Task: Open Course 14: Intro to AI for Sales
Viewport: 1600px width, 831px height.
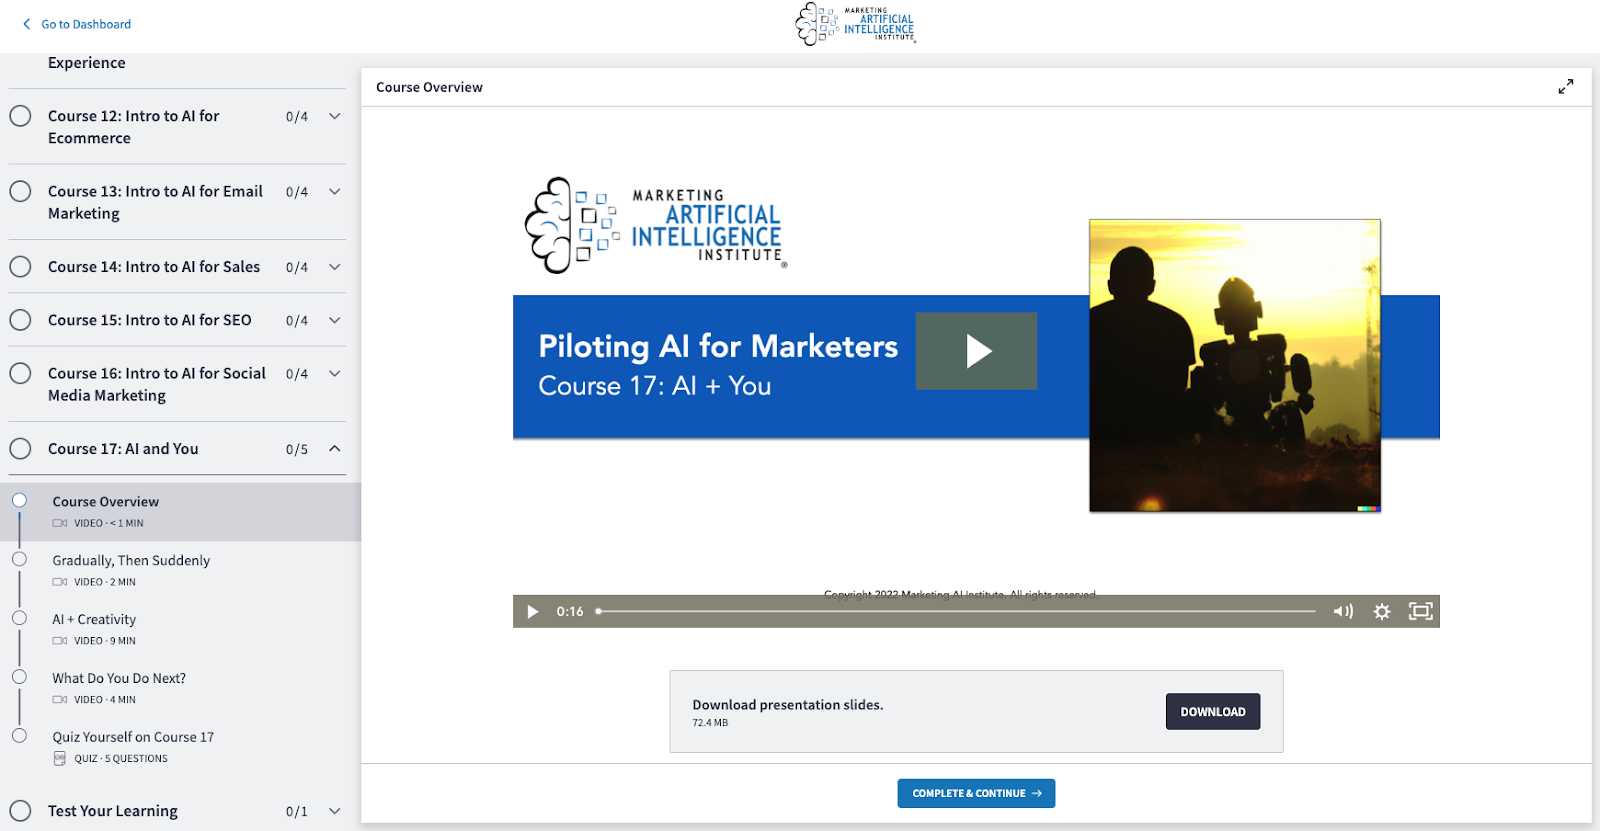Action: point(154,267)
